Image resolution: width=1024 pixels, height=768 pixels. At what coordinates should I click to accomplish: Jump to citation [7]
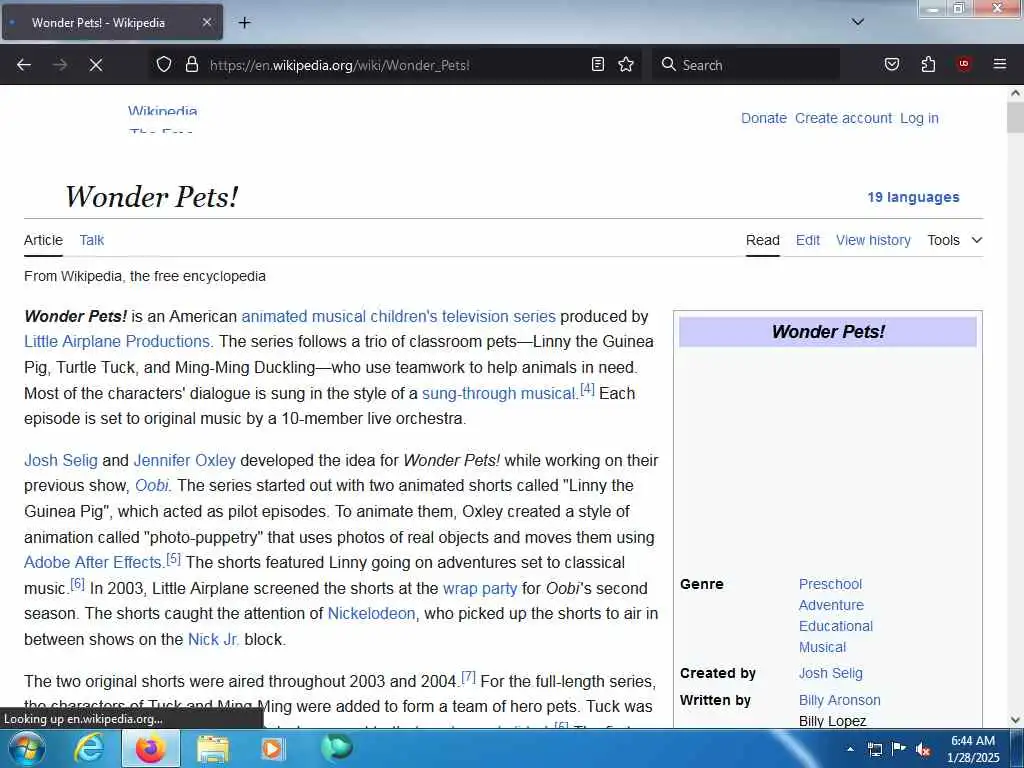468,677
